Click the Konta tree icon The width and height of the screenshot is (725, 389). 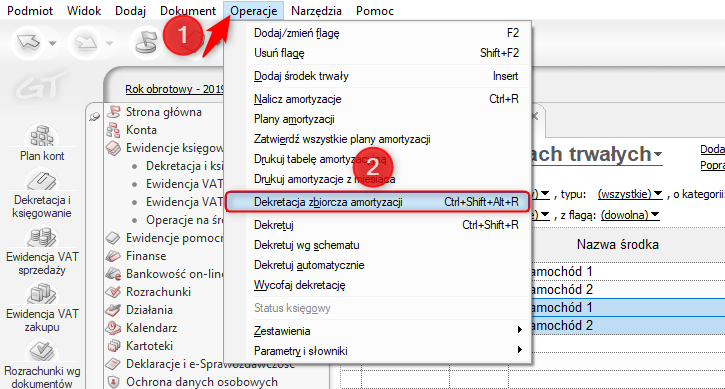coord(113,130)
